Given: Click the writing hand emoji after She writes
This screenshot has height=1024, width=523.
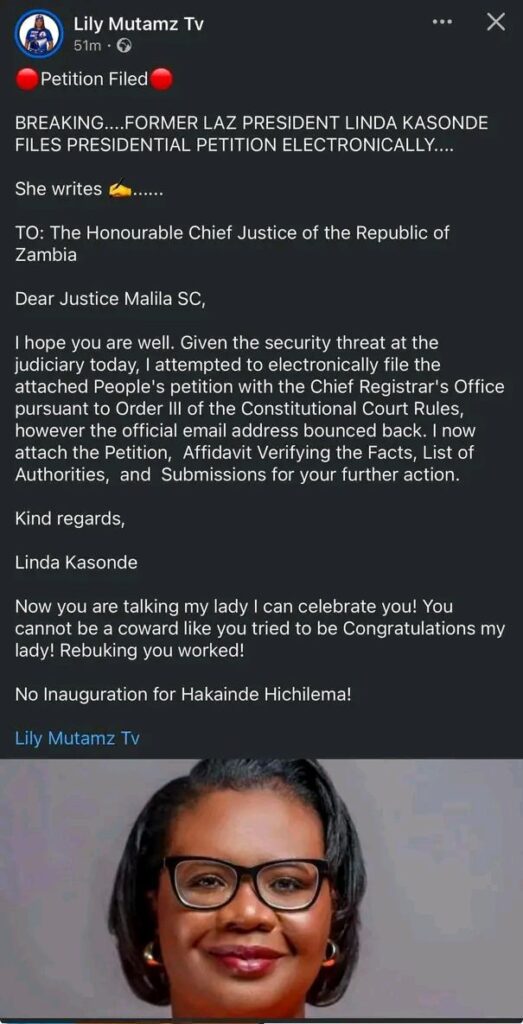Looking at the screenshot, I should pyautogui.click(x=120, y=189).
